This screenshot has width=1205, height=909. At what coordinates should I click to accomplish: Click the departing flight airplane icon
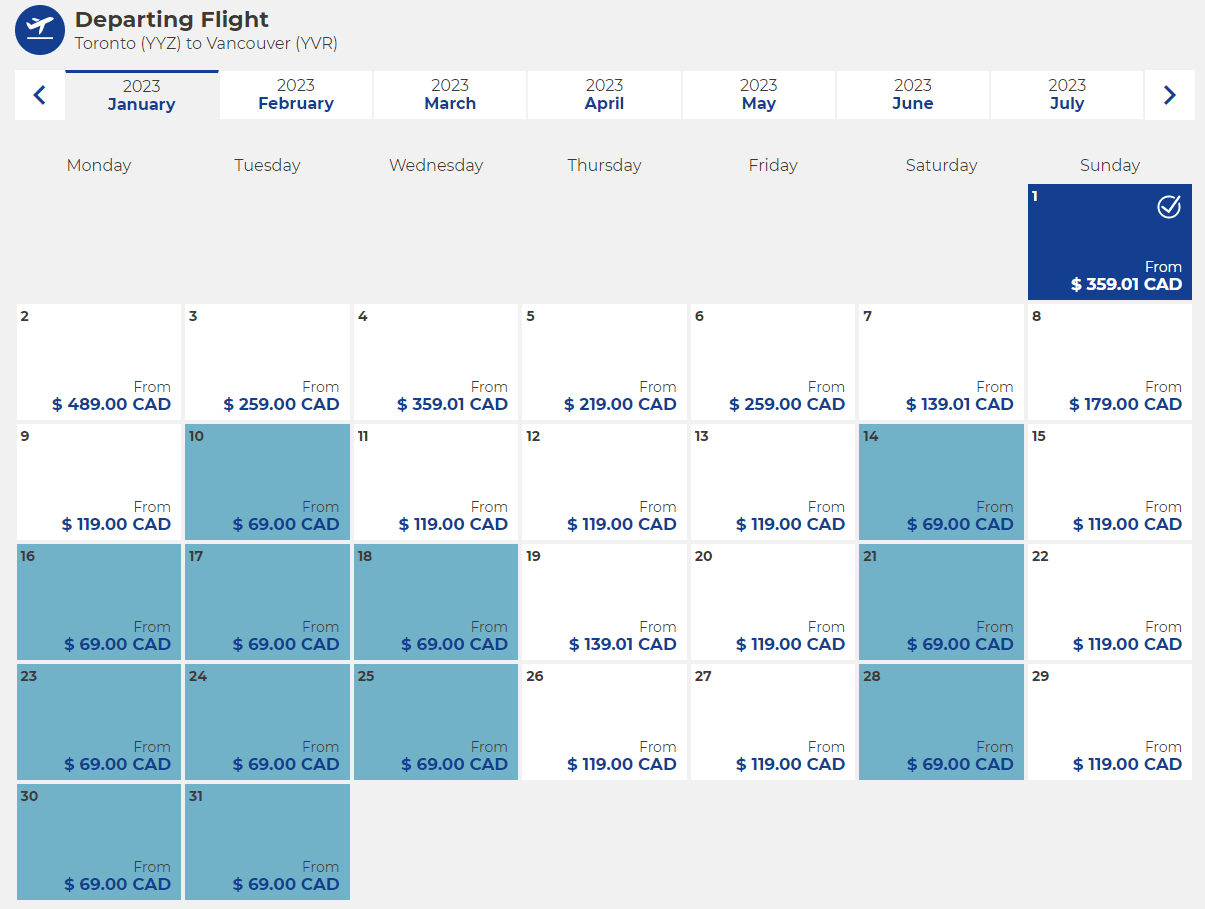click(x=40, y=30)
